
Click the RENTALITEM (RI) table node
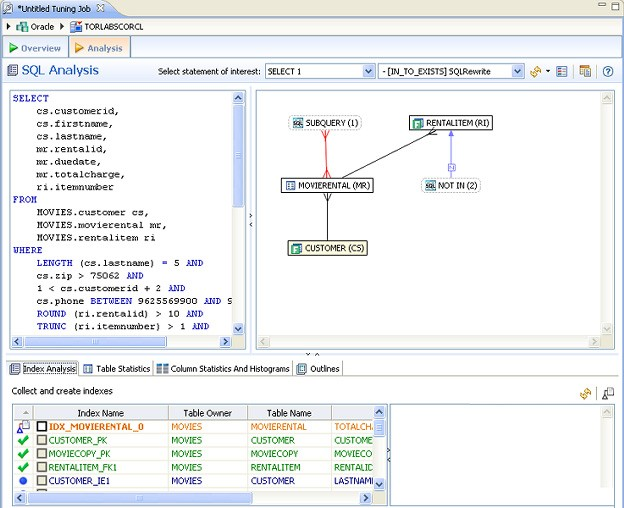[x=451, y=123]
